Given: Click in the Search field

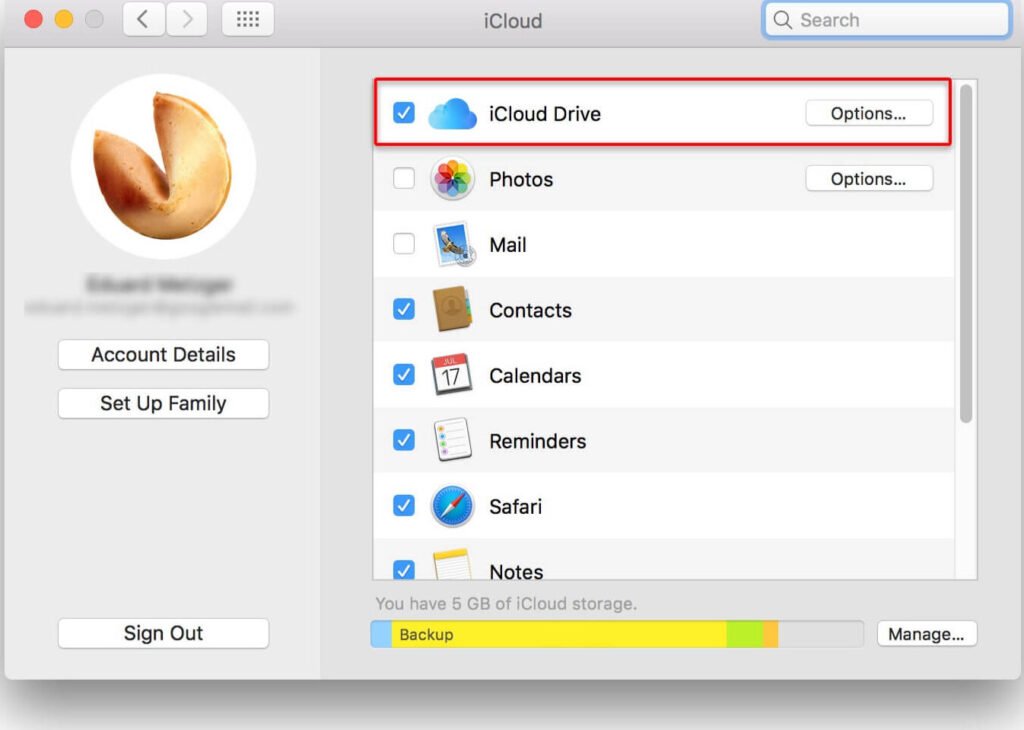Looking at the screenshot, I should pos(887,20).
